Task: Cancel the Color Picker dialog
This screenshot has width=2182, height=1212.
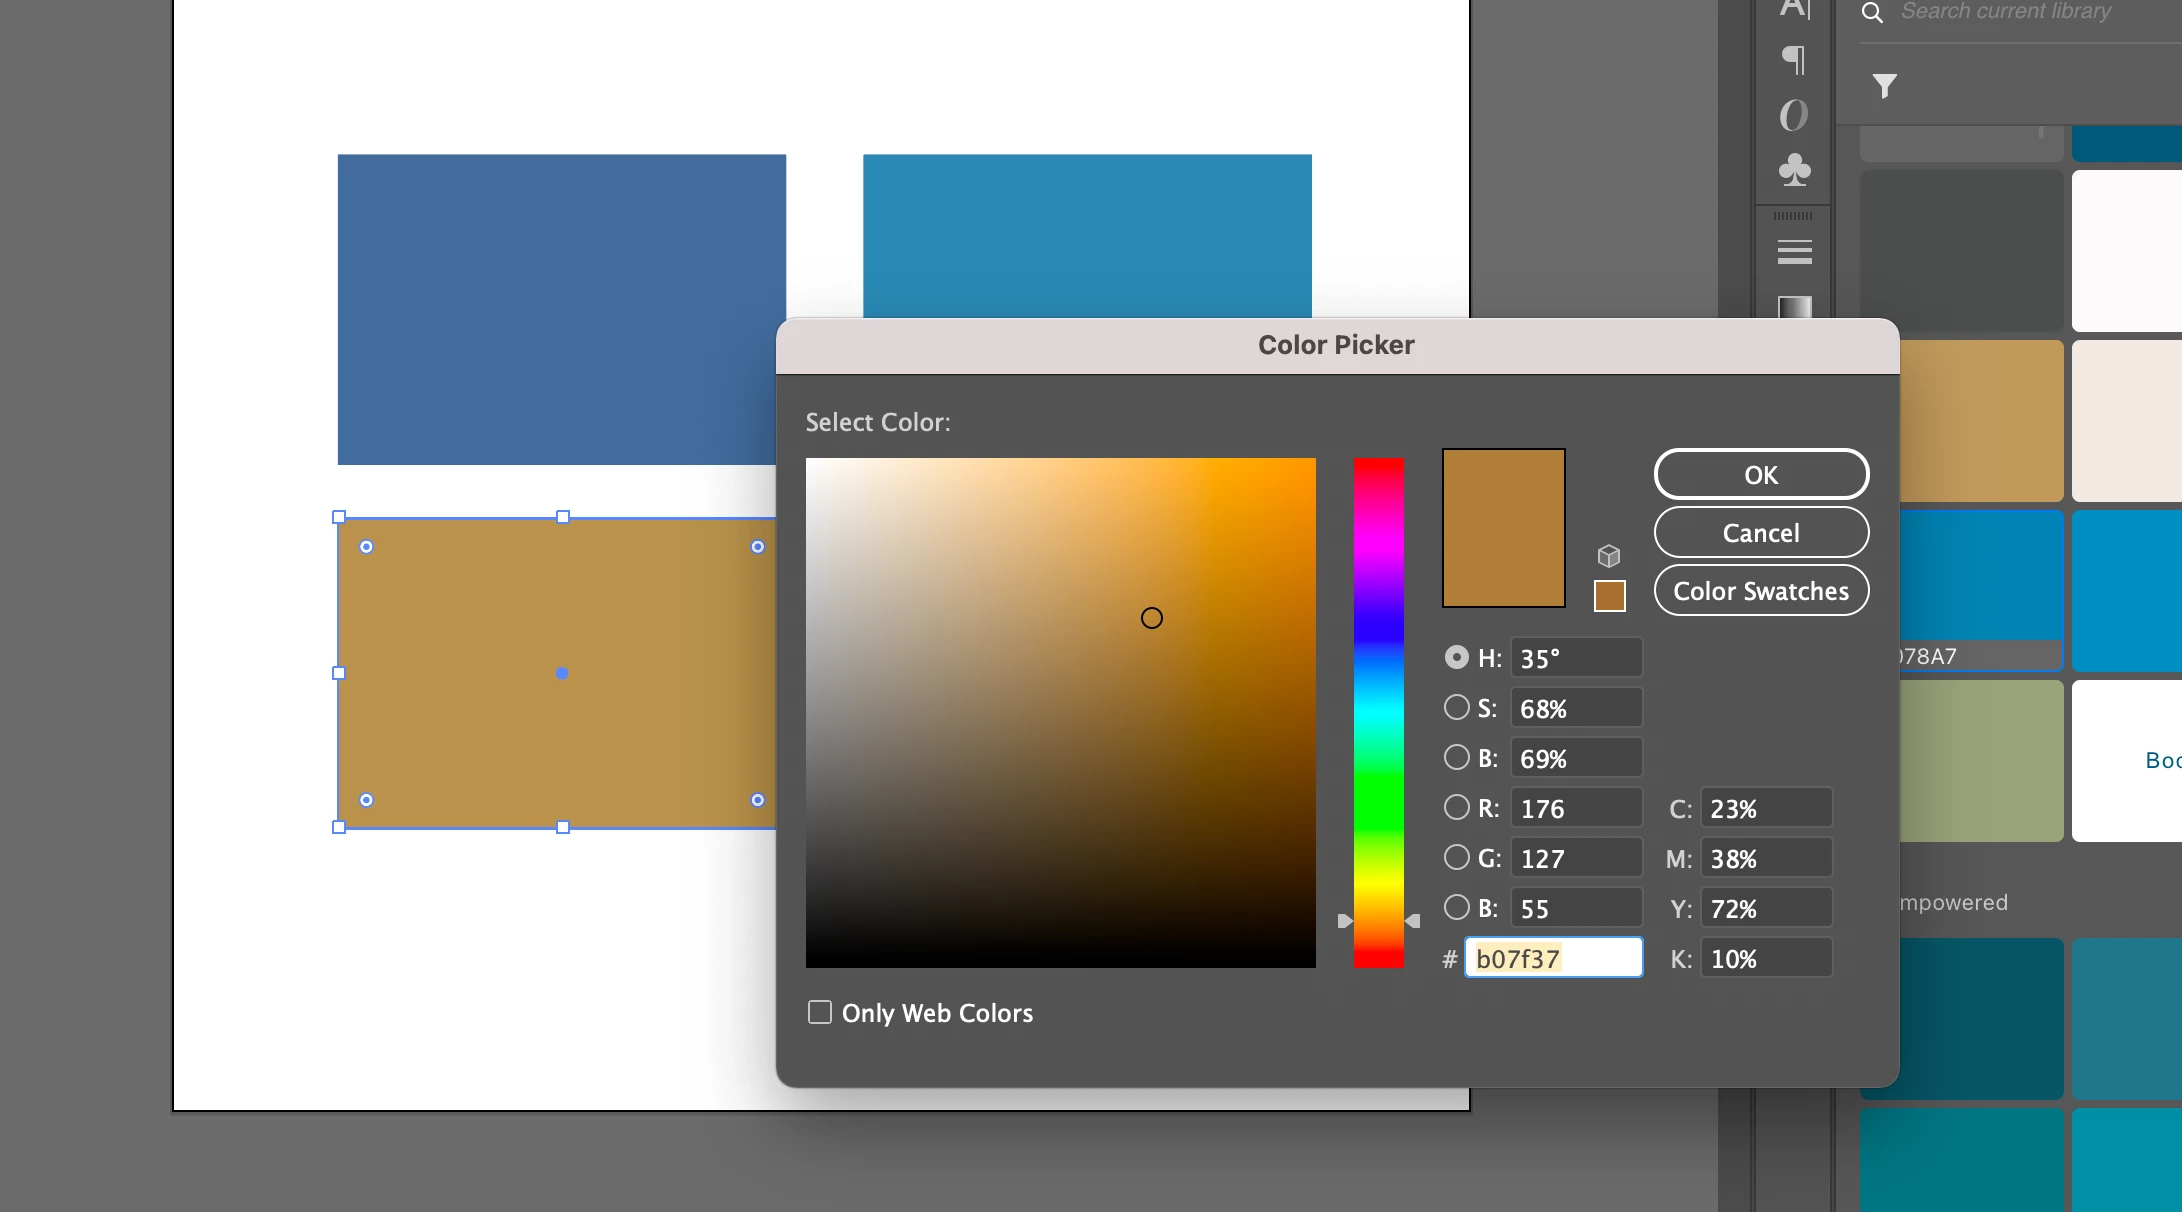Action: pos(1761,533)
